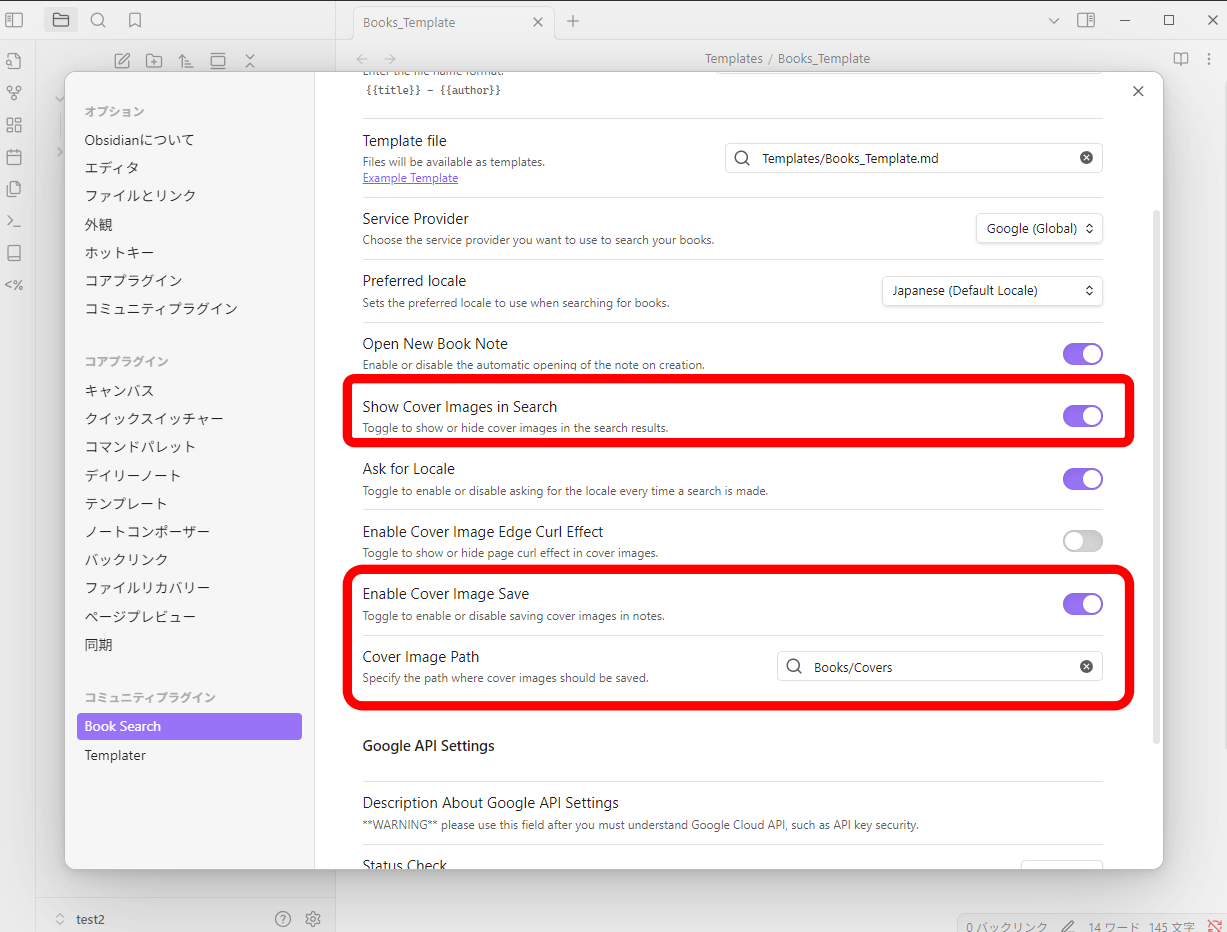Open デイリーノート plugin settings
The height and width of the screenshot is (932, 1227).
click(133, 475)
